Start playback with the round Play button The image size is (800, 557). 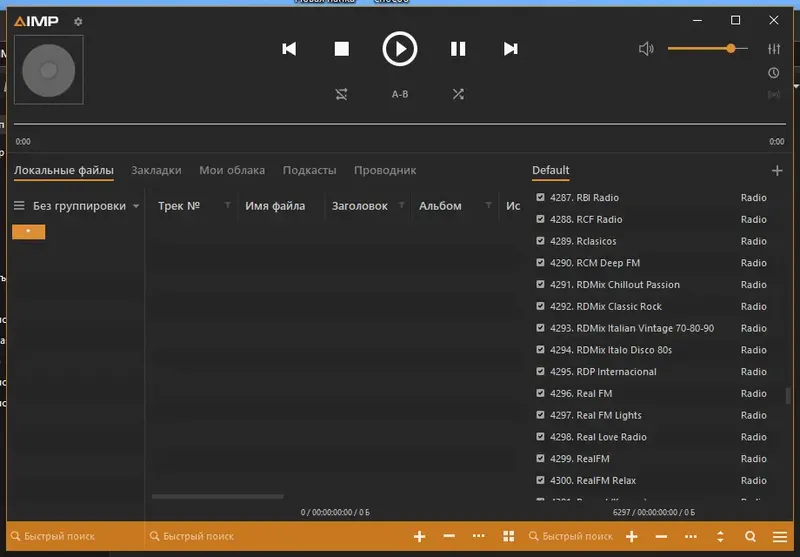click(400, 49)
